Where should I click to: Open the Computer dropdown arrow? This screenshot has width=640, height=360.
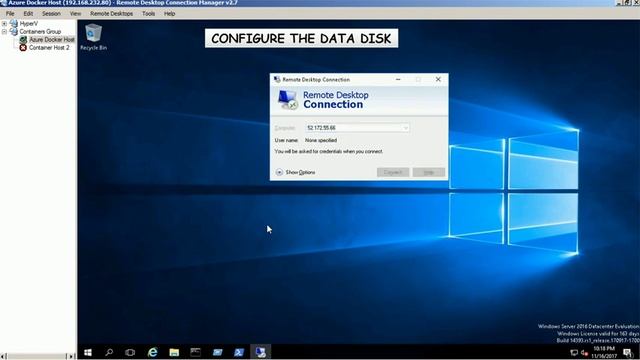pyautogui.click(x=405, y=128)
